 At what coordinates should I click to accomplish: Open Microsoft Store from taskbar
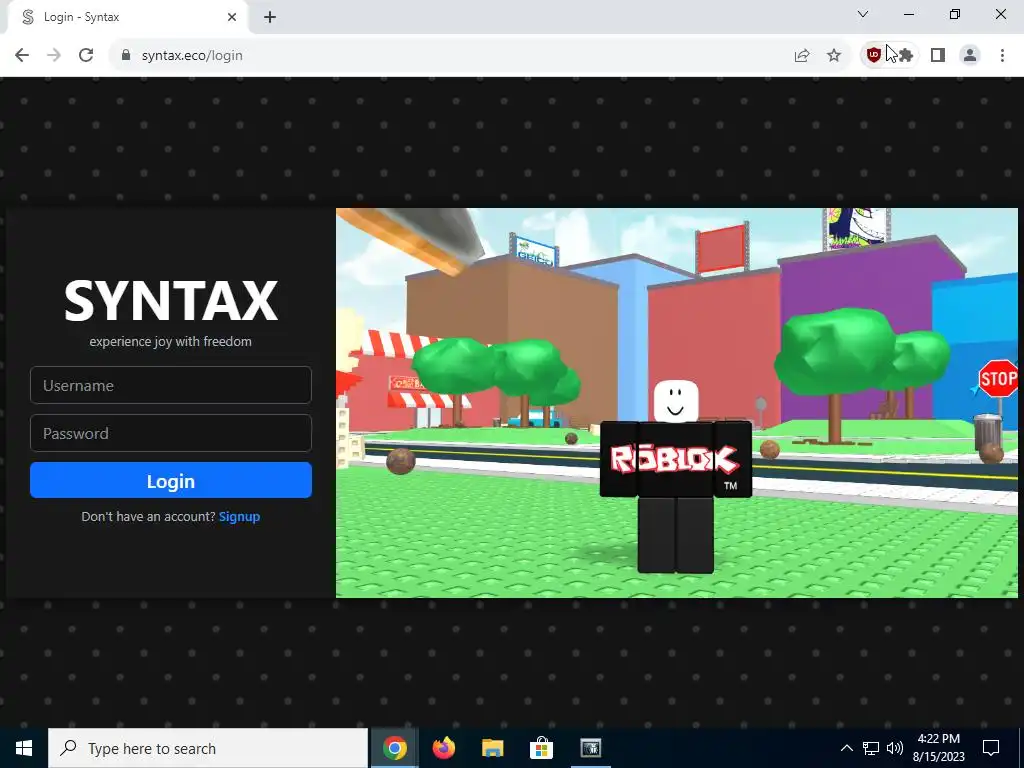click(x=541, y=748)
